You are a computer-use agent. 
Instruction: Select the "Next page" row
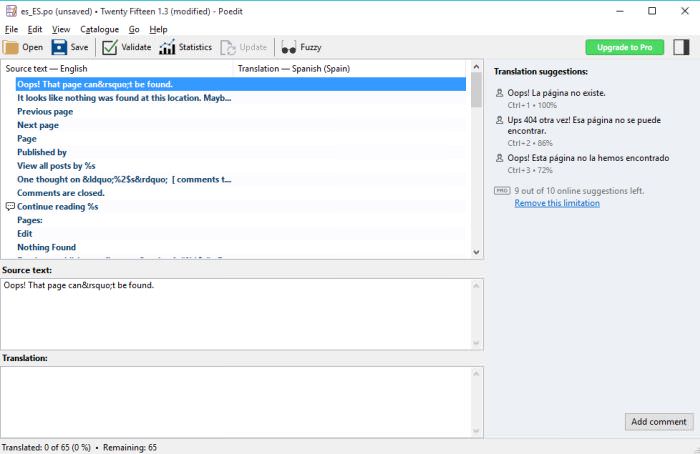pyautogui.click(x=241, y=125)
